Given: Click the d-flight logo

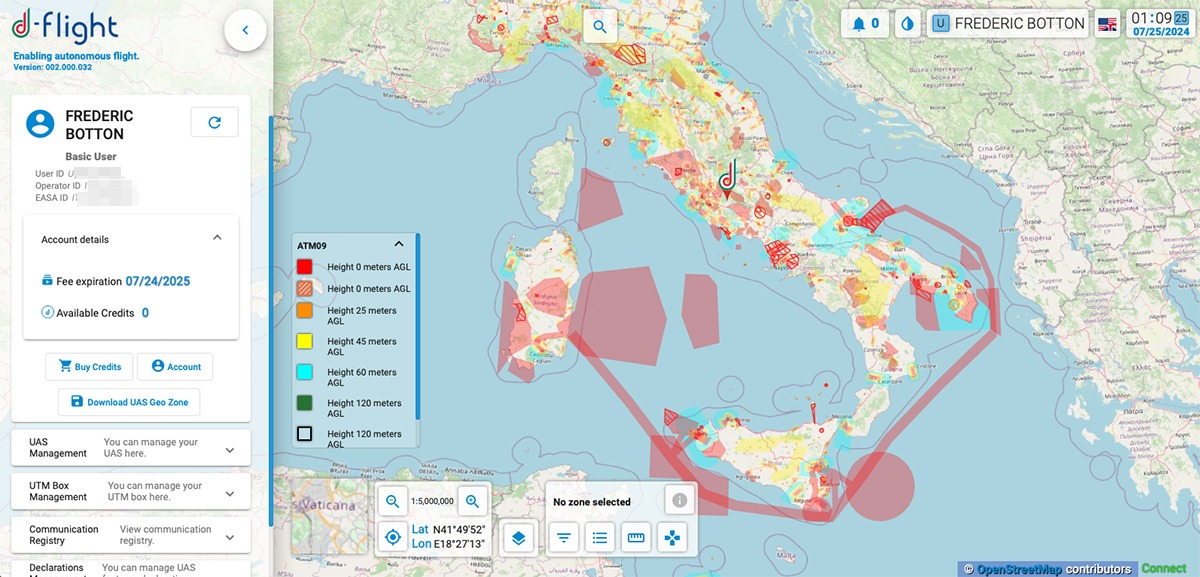Looking at the screenshot, I should (65, 27).
